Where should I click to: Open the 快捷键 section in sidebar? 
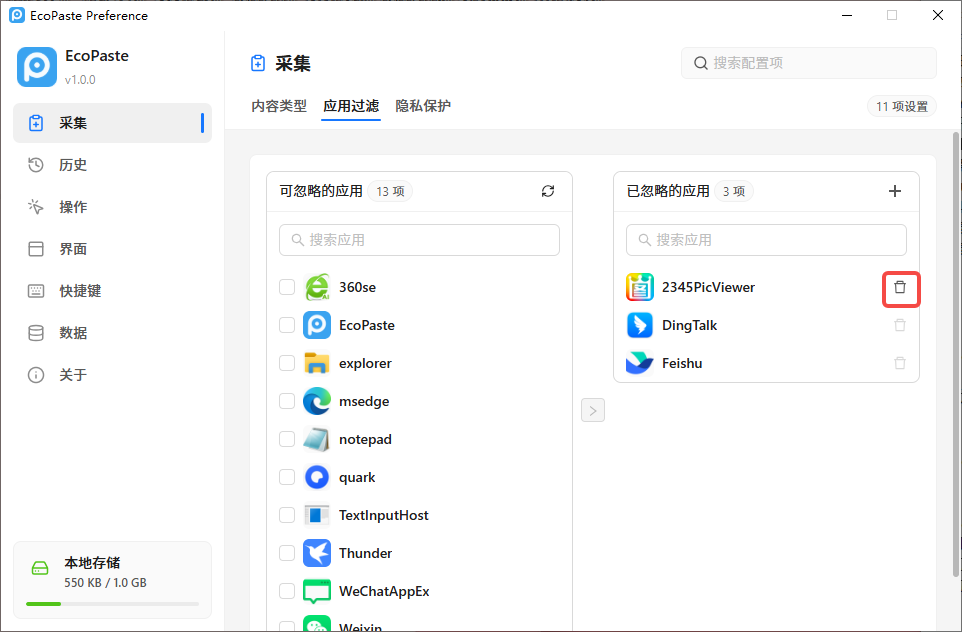click(112, 291)
